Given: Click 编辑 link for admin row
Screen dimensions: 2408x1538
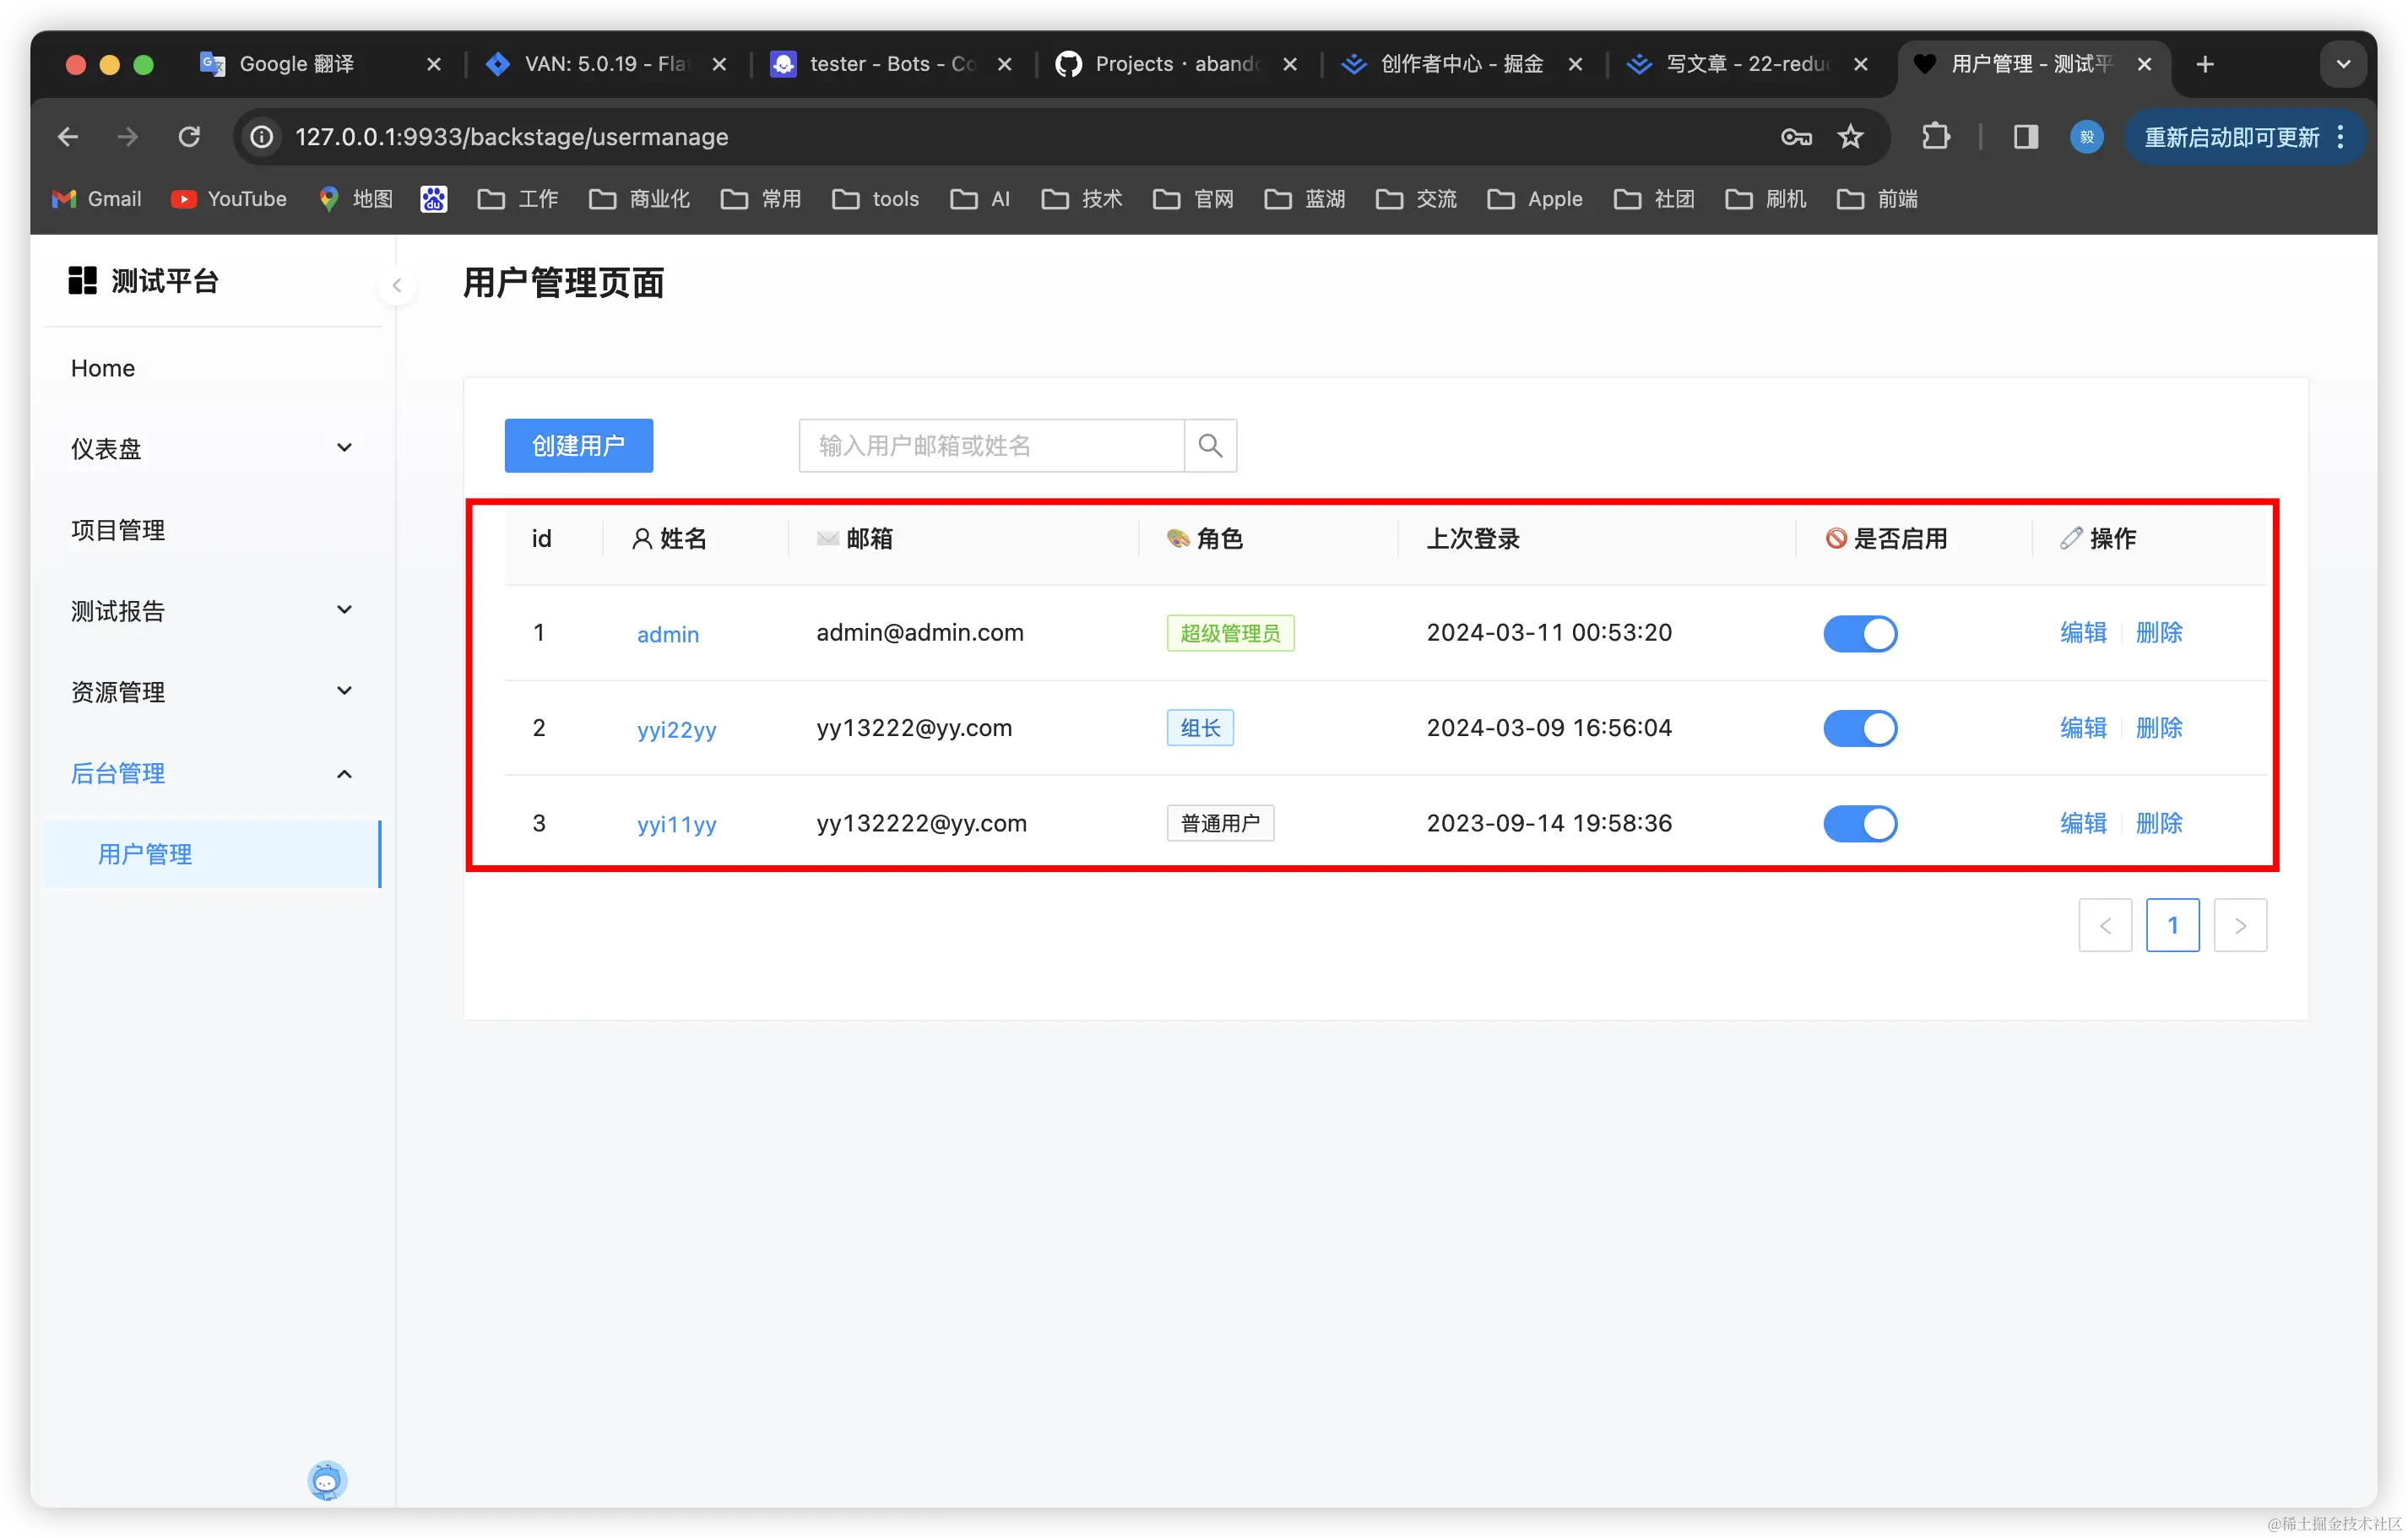Looking at the screenshot, I should click(2083, 633).
